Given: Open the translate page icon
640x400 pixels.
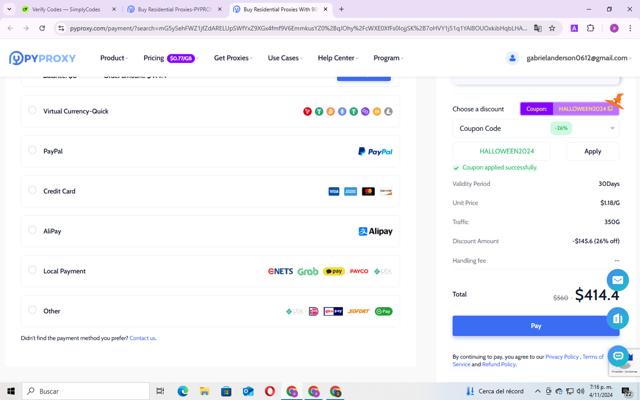Looking at the screenshot, I should 538,28.
